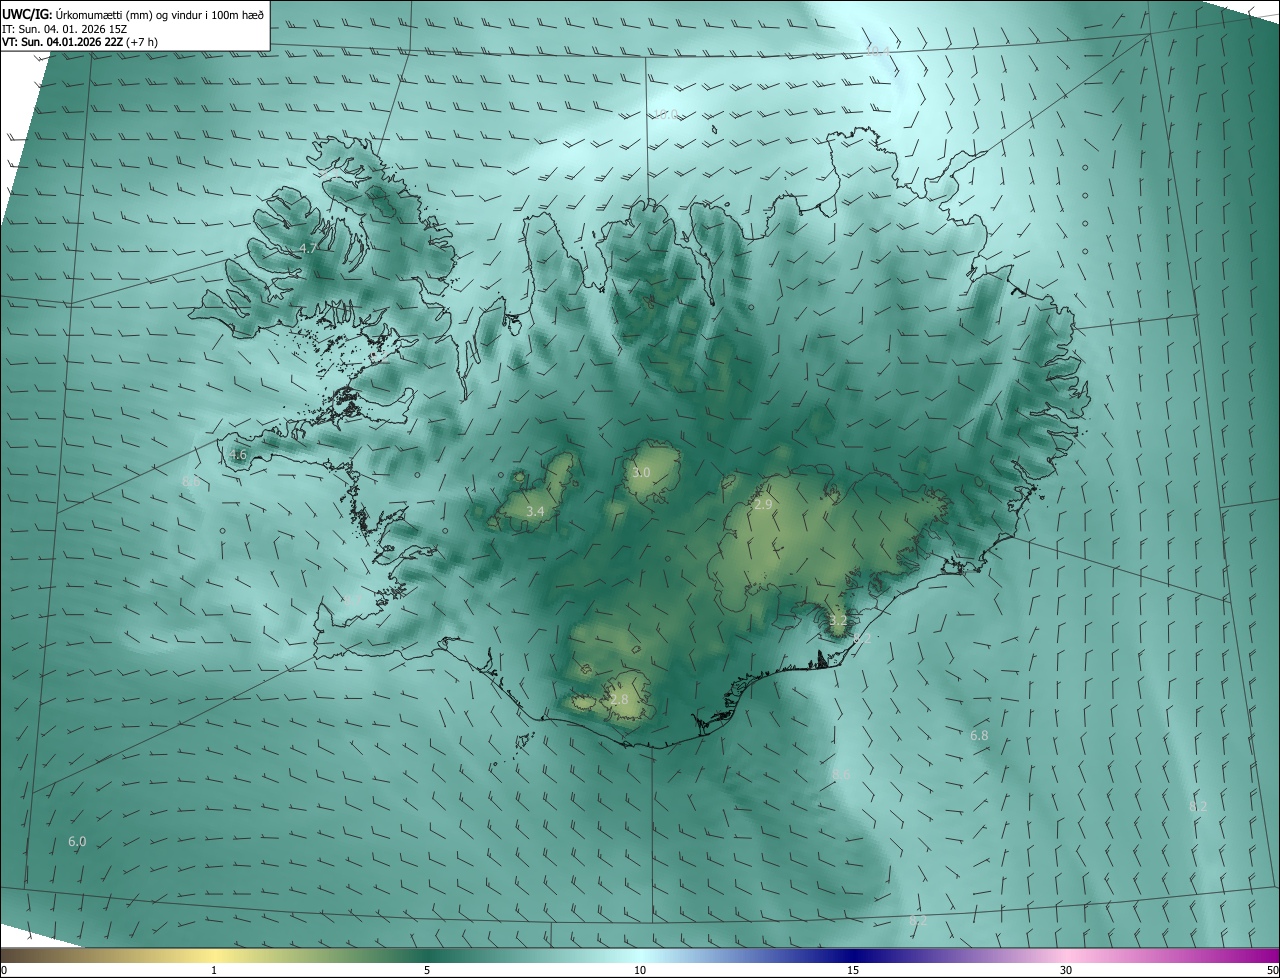Screen dimensions: 1280x978
Task: Click the colour scale tick label 0
Action: pyautogui.click(x=4, y=970)
